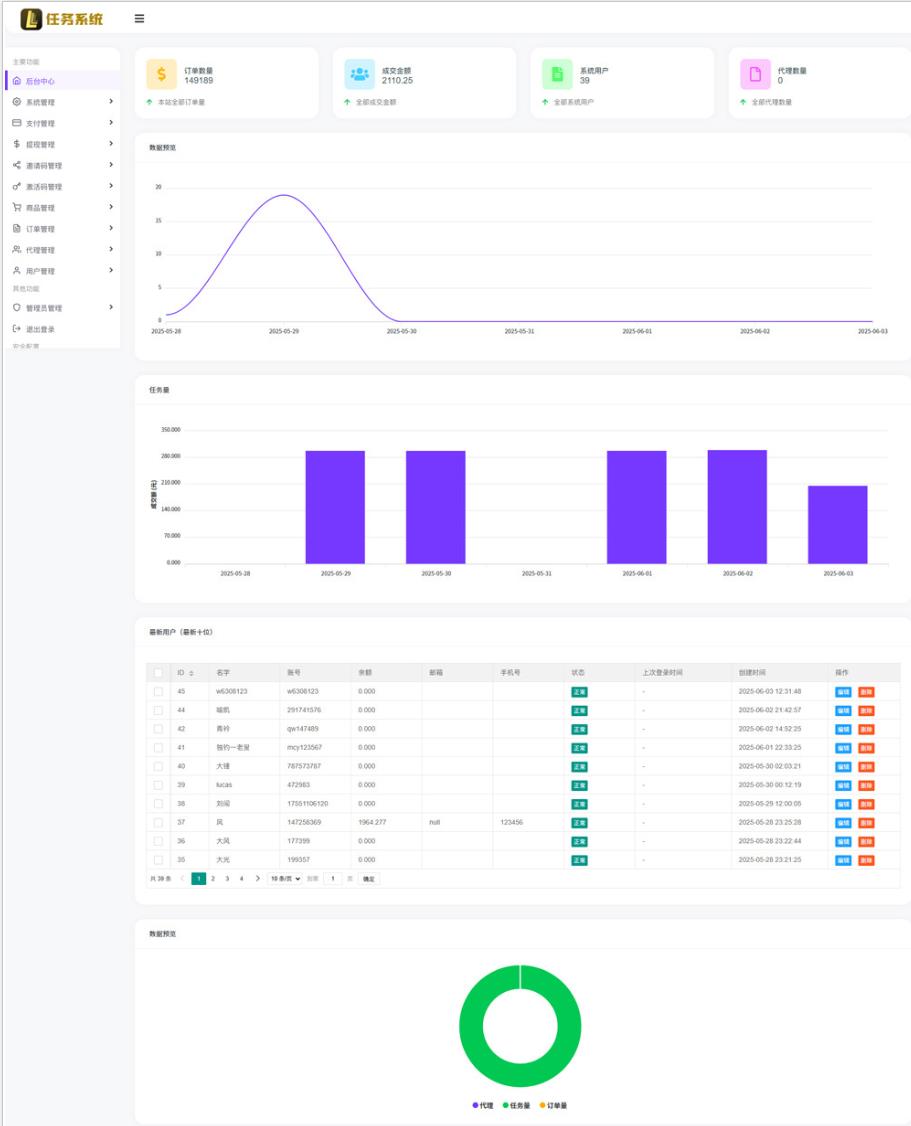Click the ID column sort arrows
The height and width of the screenshot is (1126, 911).
(191, 673)
